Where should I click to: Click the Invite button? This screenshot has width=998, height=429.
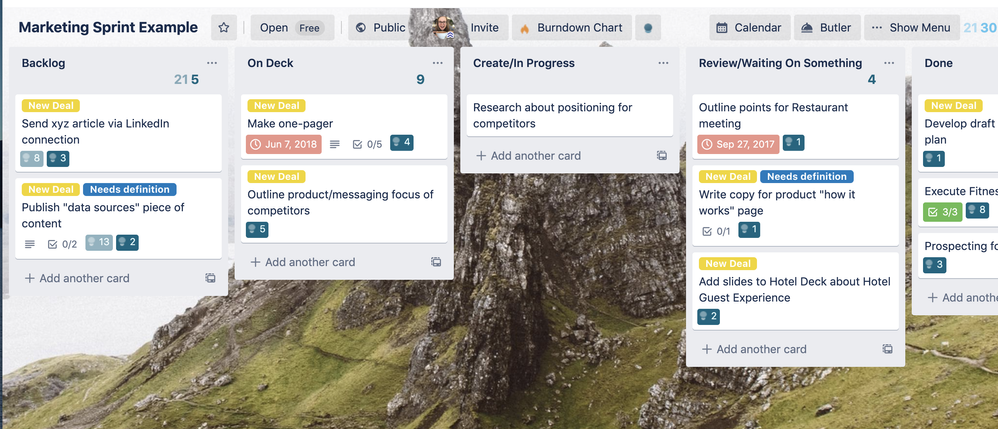point(484,28)
